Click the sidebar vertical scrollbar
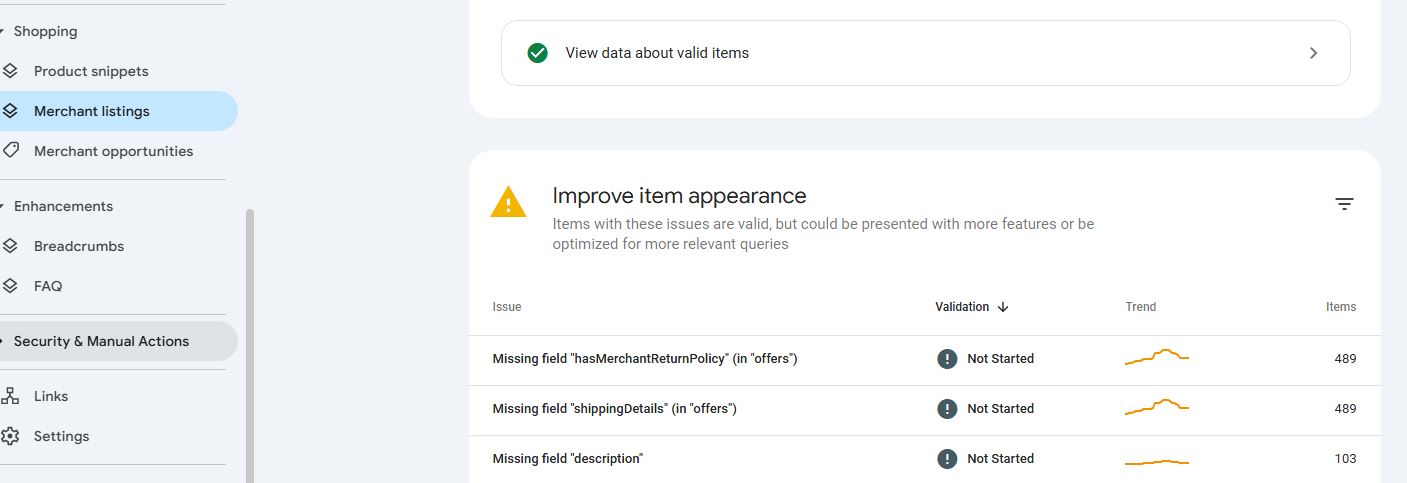 [x=250, y=340]
